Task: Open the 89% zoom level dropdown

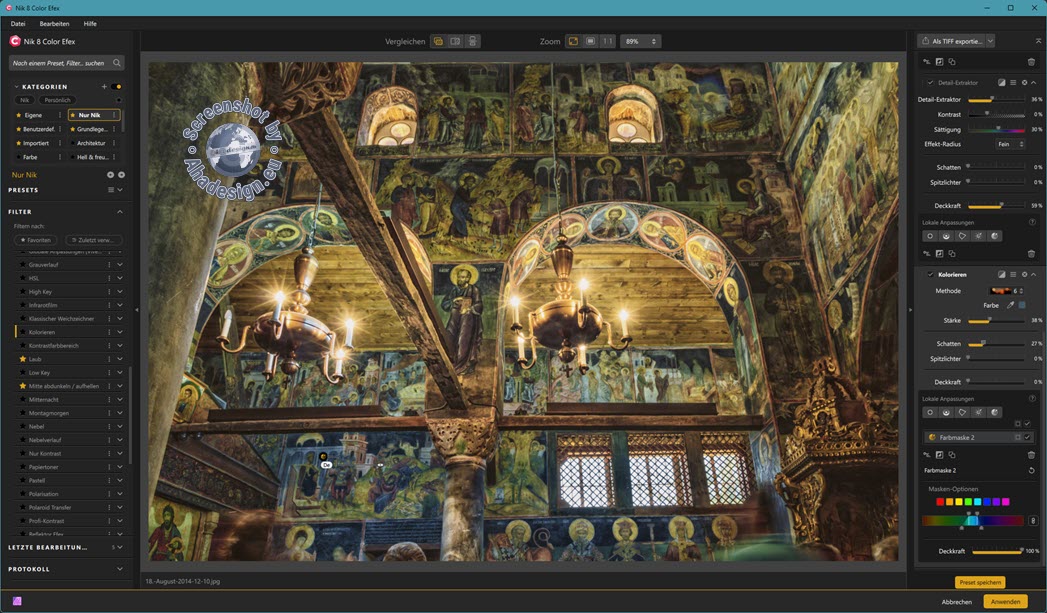Action: pos(640,41)
